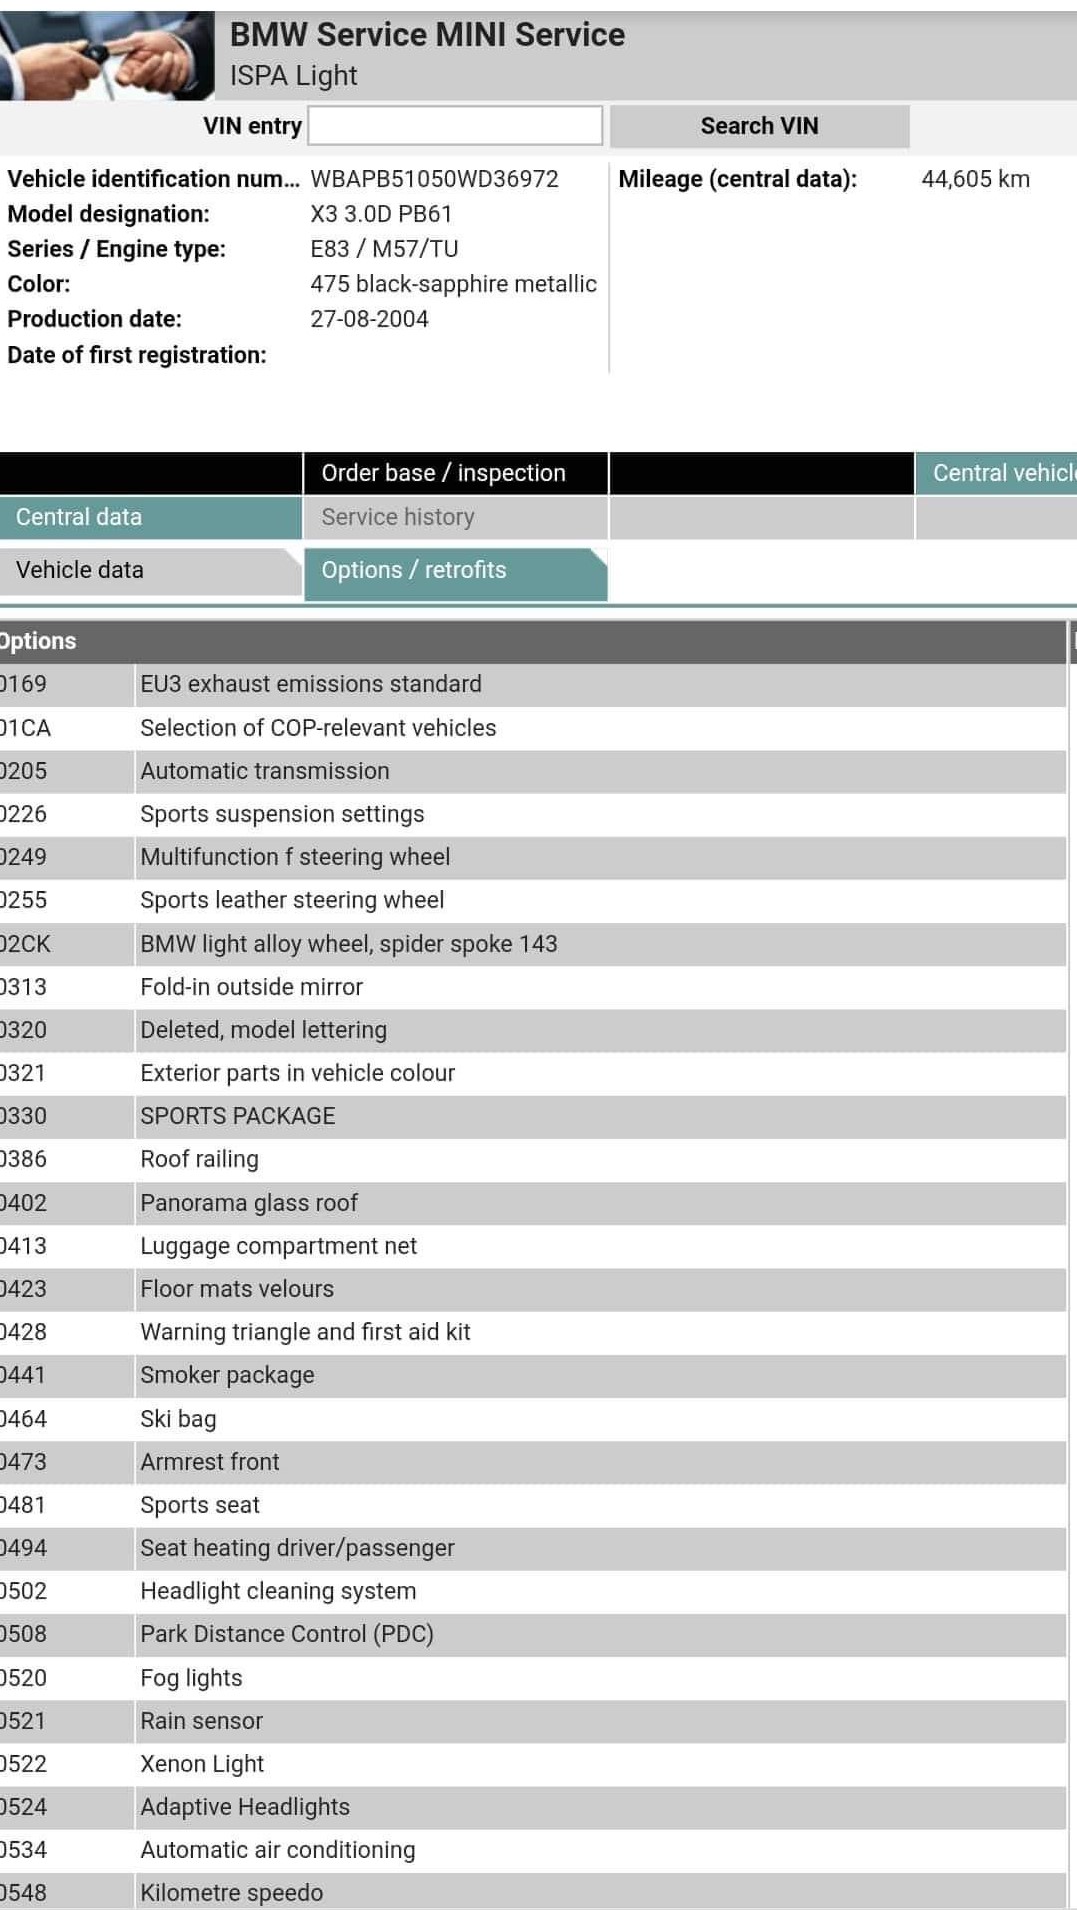Viewport: 1077px width, 1910px height.
Task: Click Fold-in outside mirror row
Action: (x=533, y=987)
